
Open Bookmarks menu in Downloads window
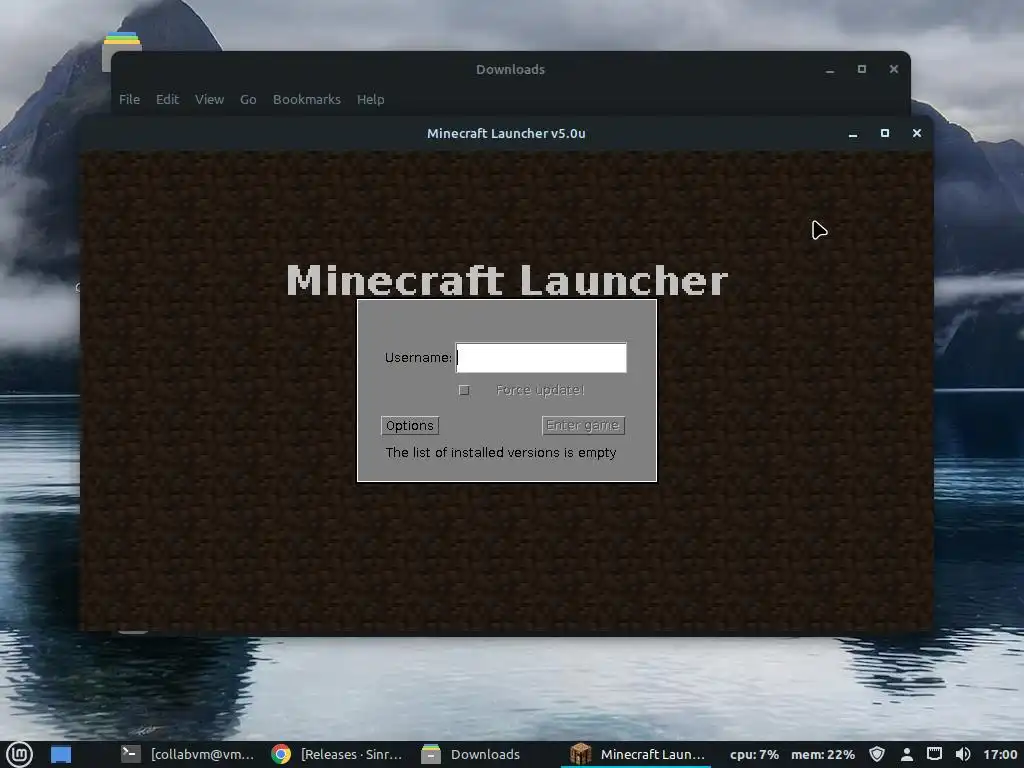306,99
